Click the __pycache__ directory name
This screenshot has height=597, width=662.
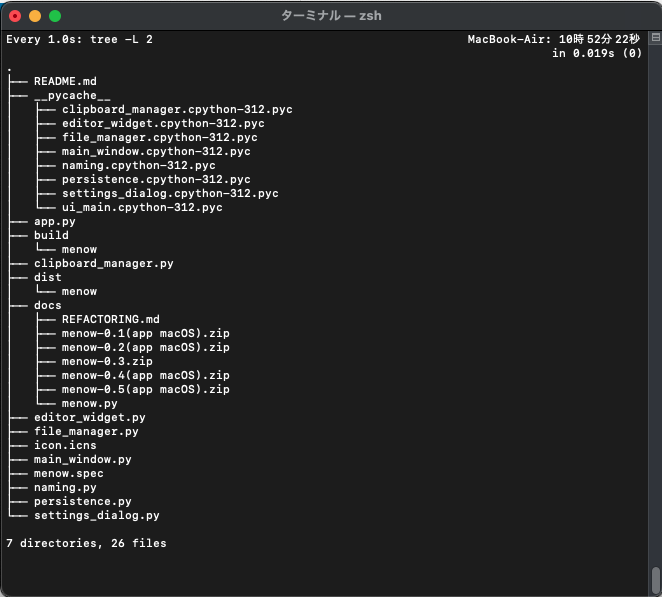[72, 95]
